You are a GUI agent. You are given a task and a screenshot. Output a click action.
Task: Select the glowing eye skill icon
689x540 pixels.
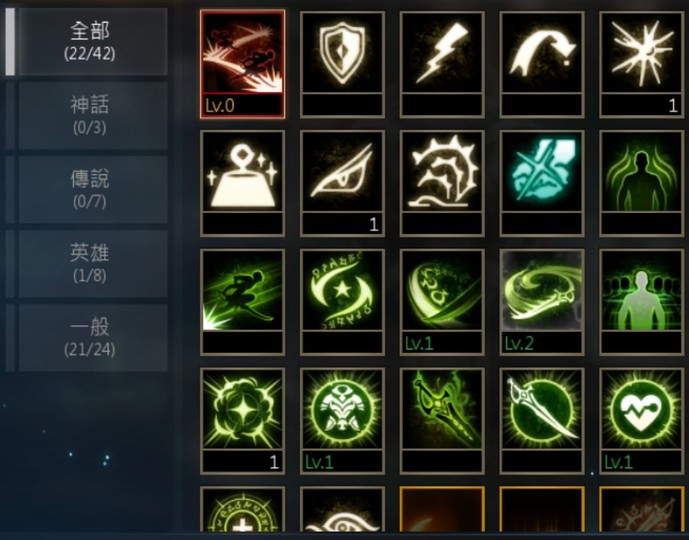pyautogui.click(x=342, y=183)
